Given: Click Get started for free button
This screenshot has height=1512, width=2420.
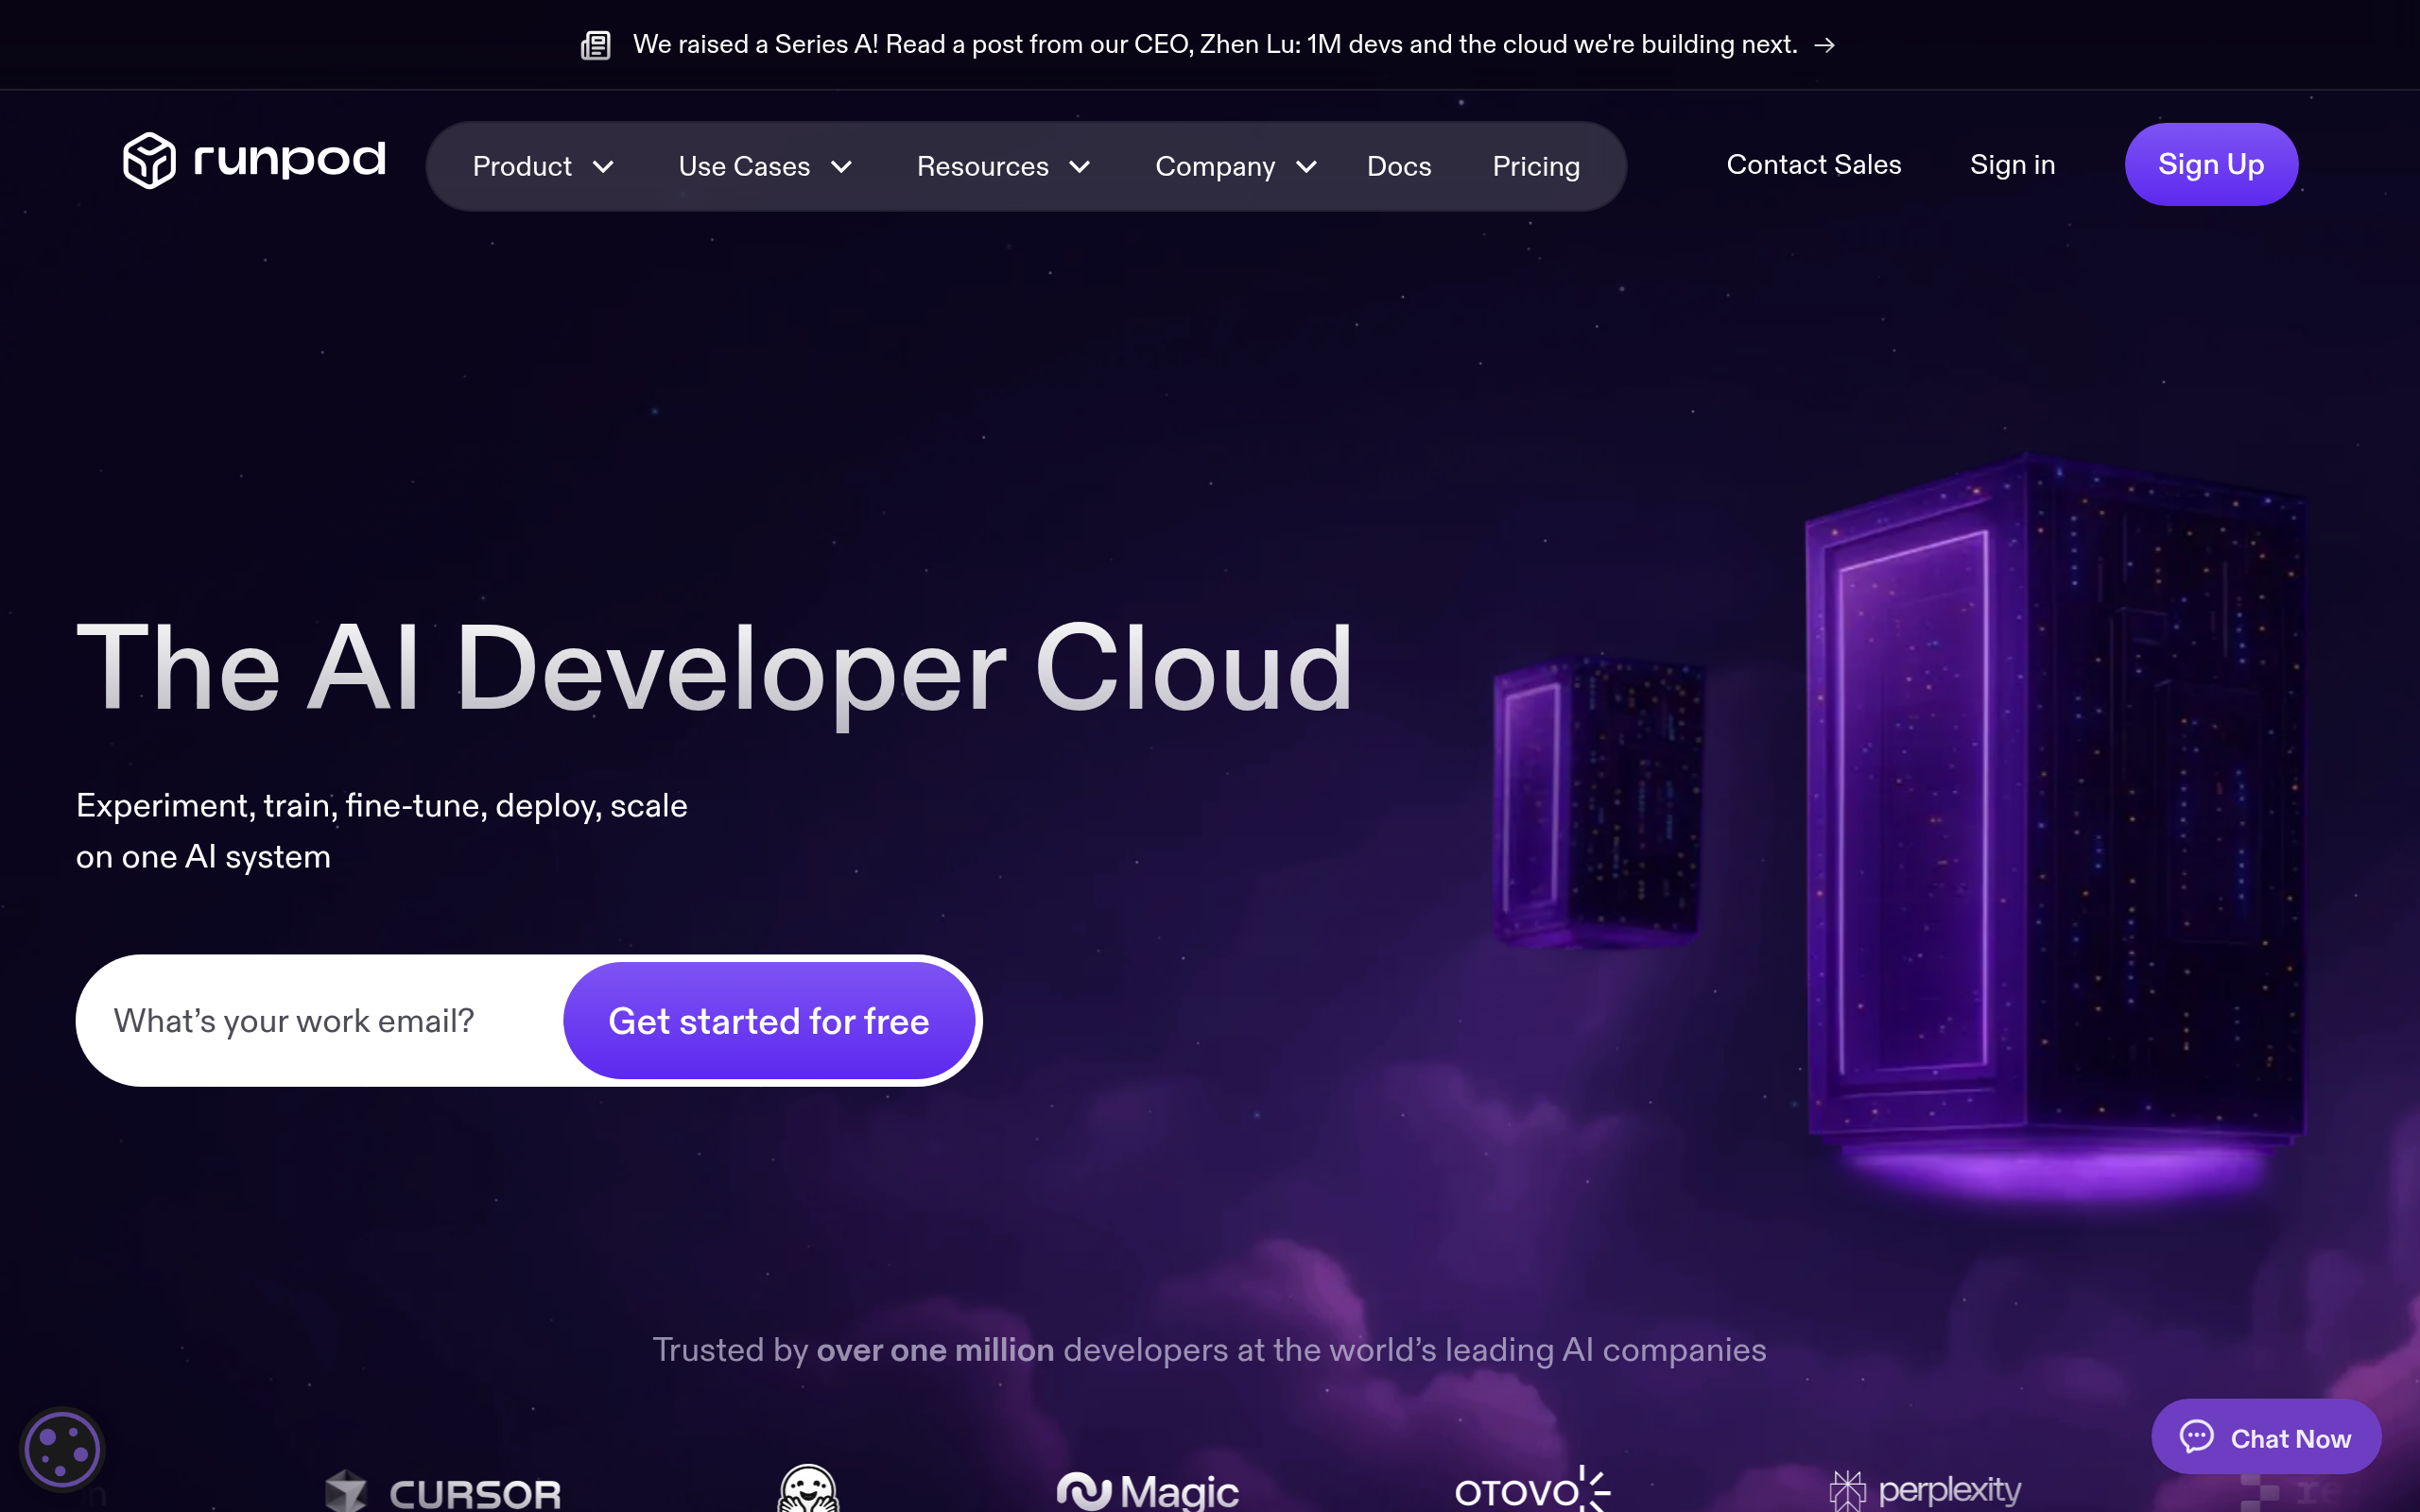Looking at the screenshot, I should (769, 1021).
